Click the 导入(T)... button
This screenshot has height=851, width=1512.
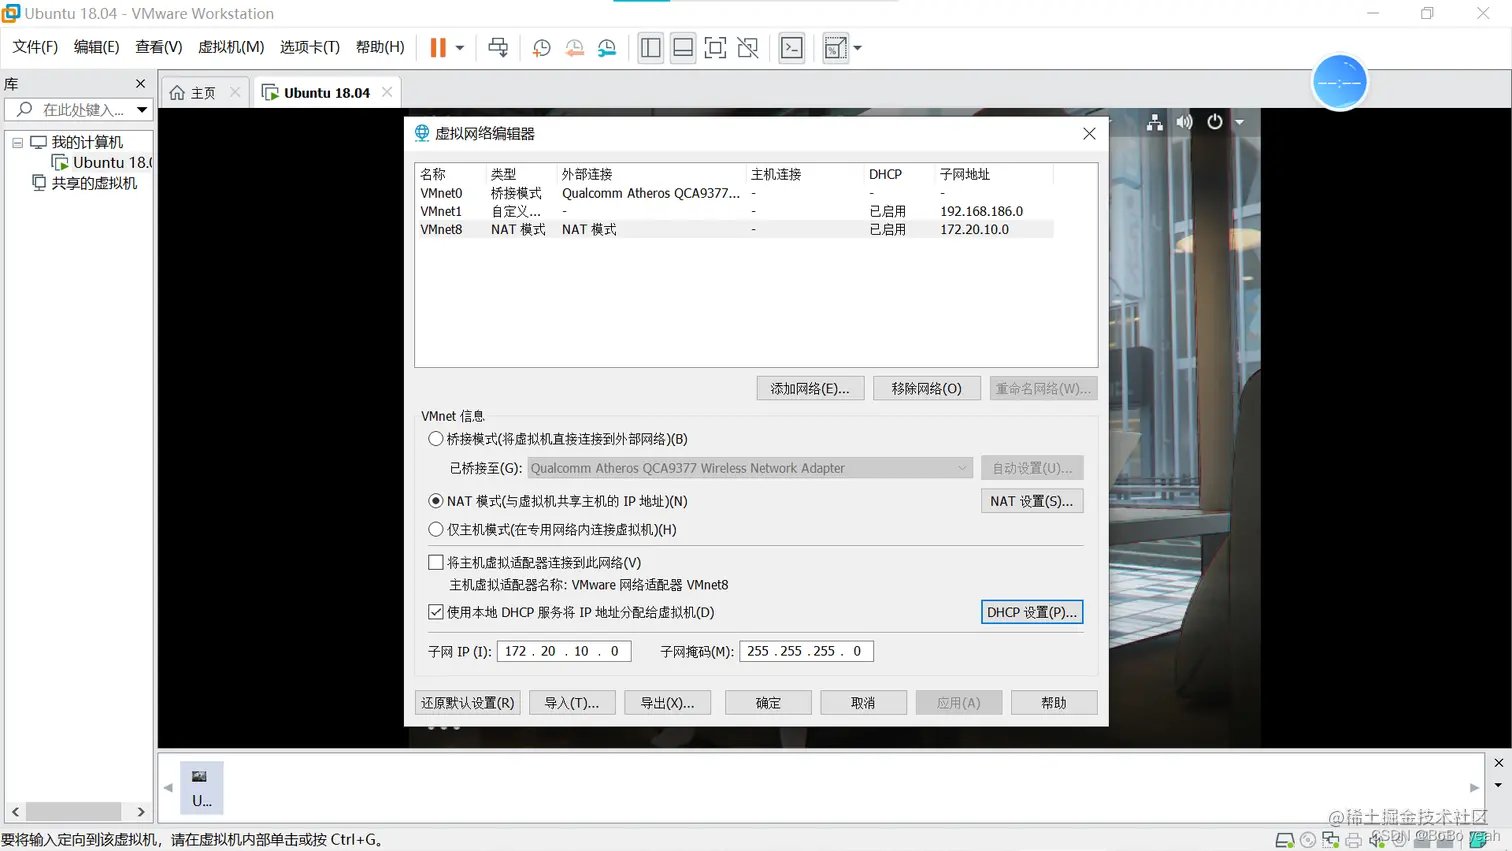[572, 703]
